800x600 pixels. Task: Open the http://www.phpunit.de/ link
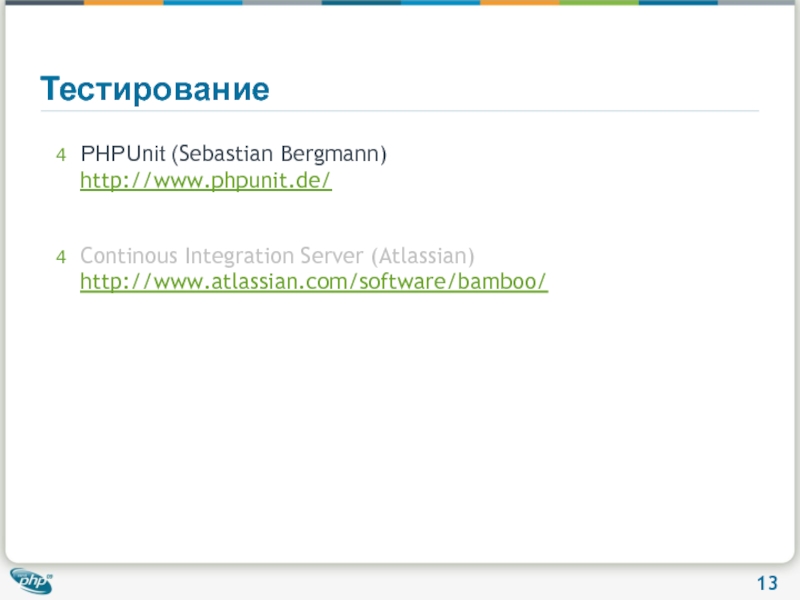tap(206, 181)
